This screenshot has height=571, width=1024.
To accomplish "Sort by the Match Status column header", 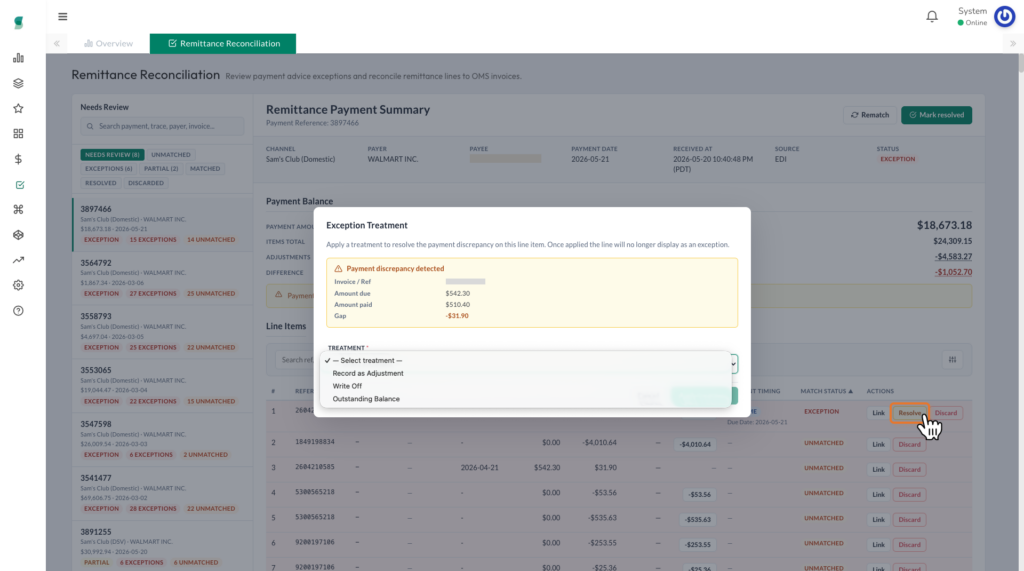I will [x=826, y=391].
